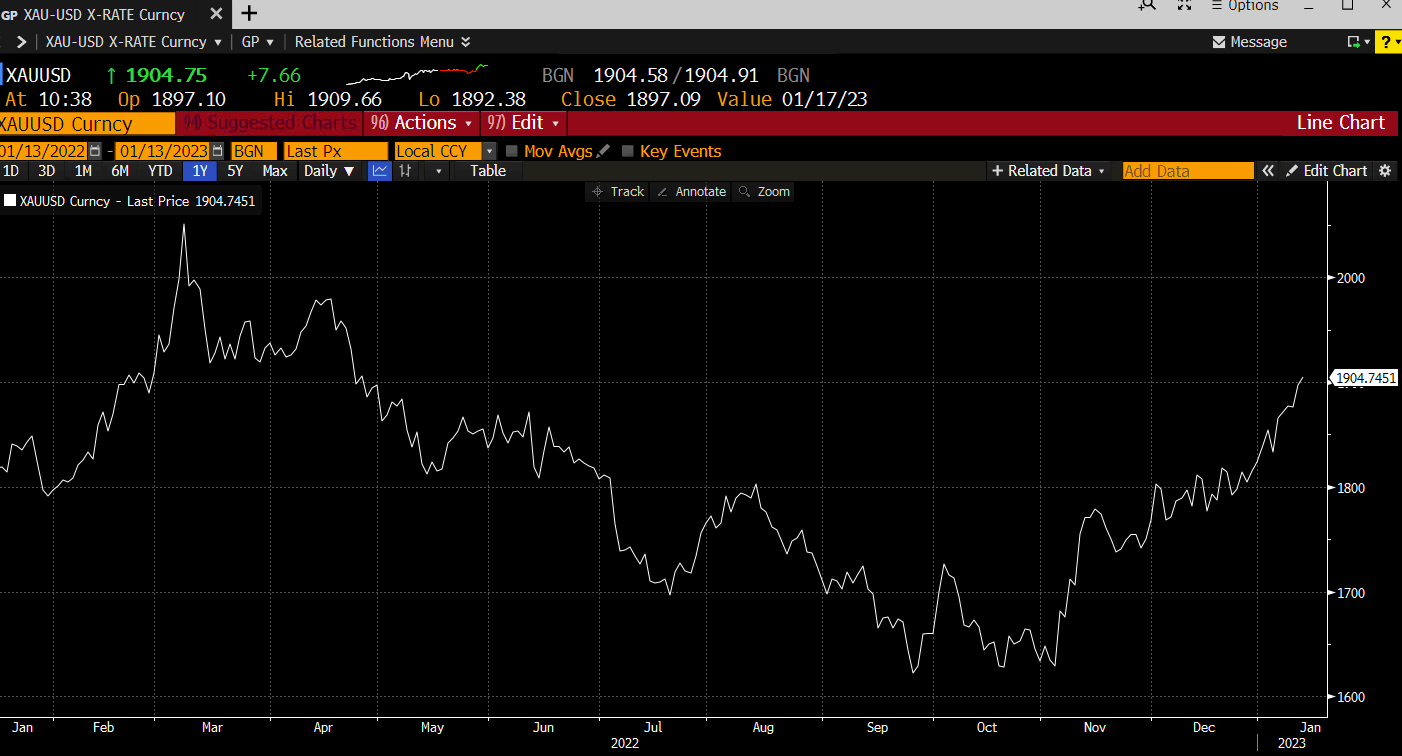Screen dimensions: 1402x756
Task: Open the Daily frequency dropdown
Action: pyautogui.click(x=329, y=171)
